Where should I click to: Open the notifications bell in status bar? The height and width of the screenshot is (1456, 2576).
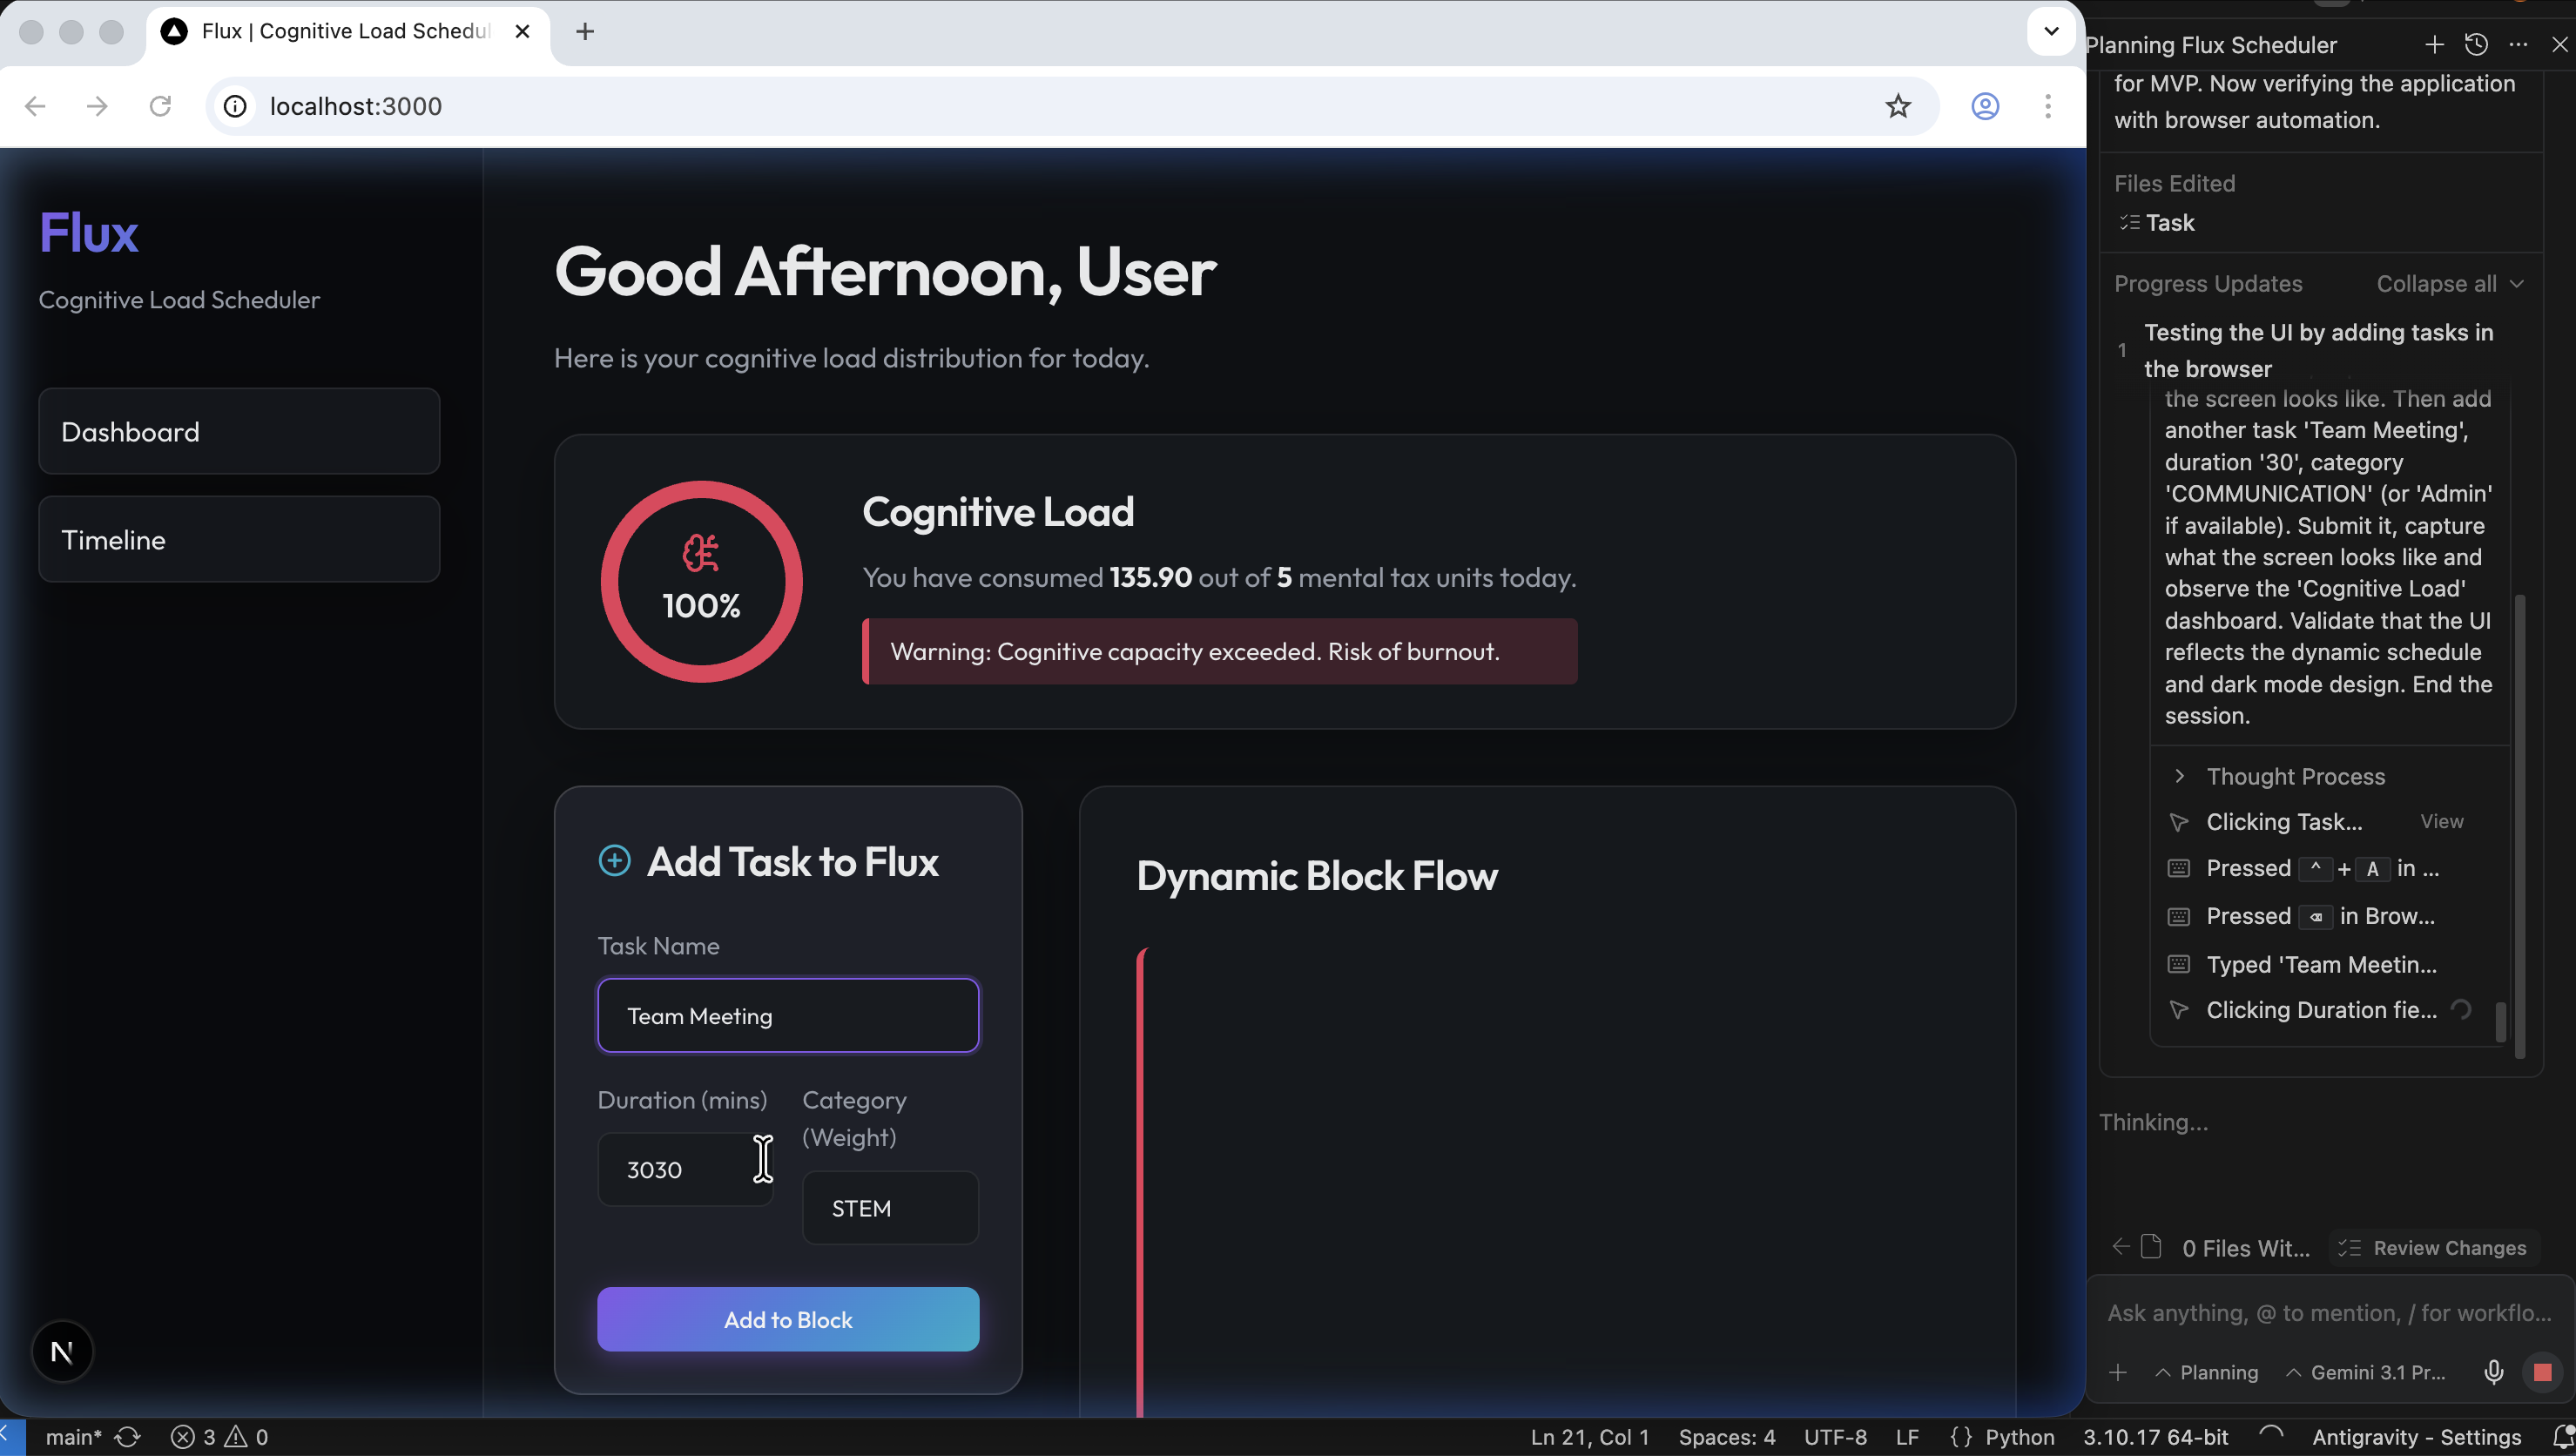(2563, 1436)
